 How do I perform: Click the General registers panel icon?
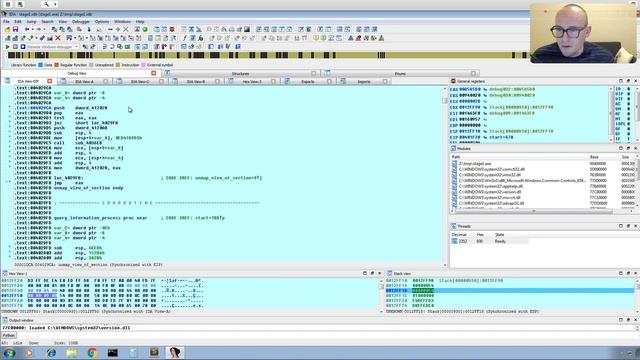tap(453, 81)
